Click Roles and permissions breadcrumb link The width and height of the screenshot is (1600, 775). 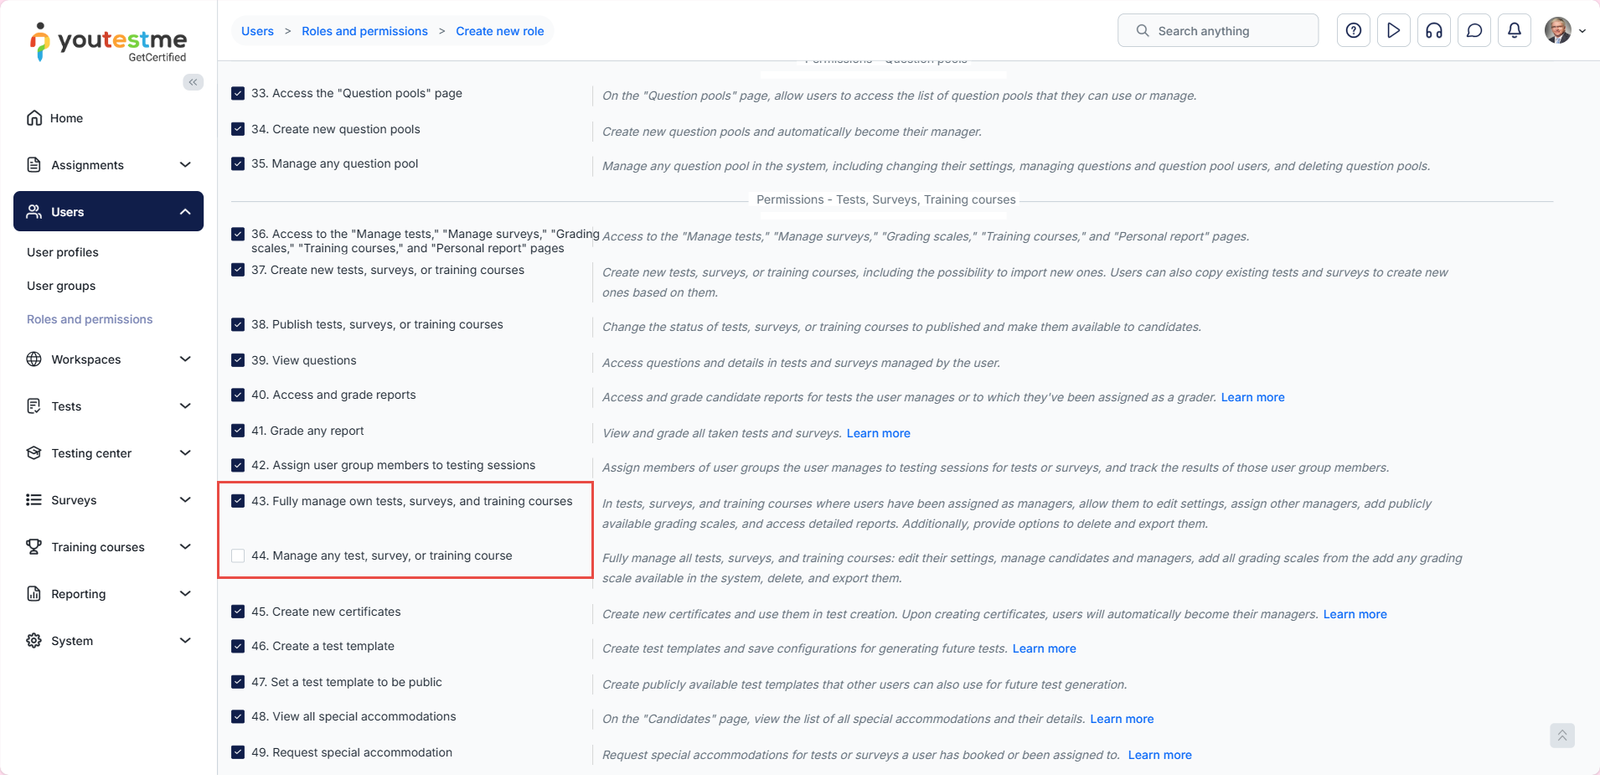[364, 31]
